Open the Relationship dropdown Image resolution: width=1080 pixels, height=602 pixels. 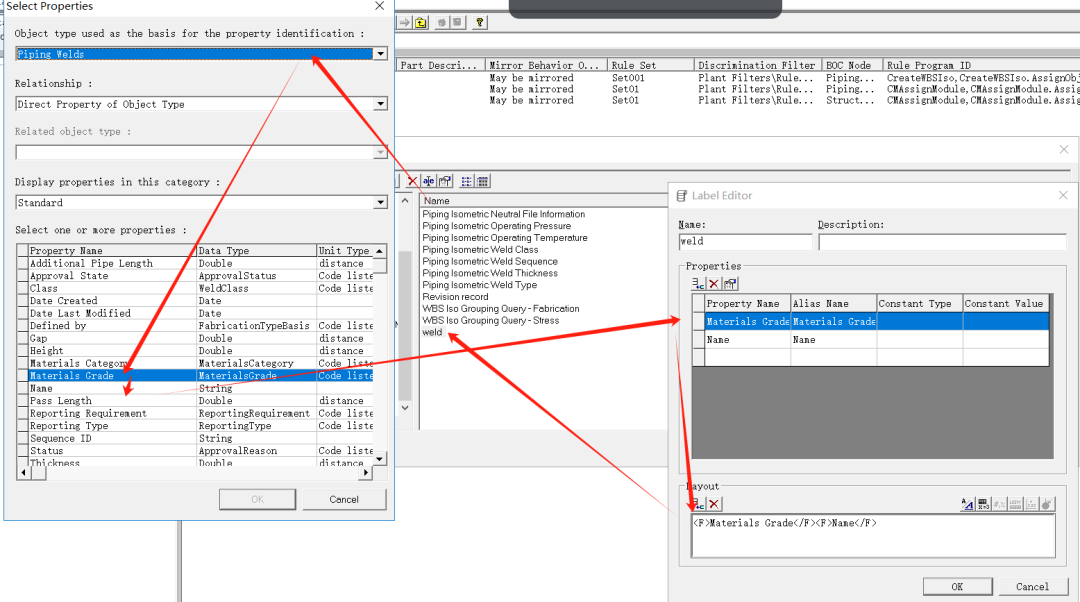click(x=380, y=104)
